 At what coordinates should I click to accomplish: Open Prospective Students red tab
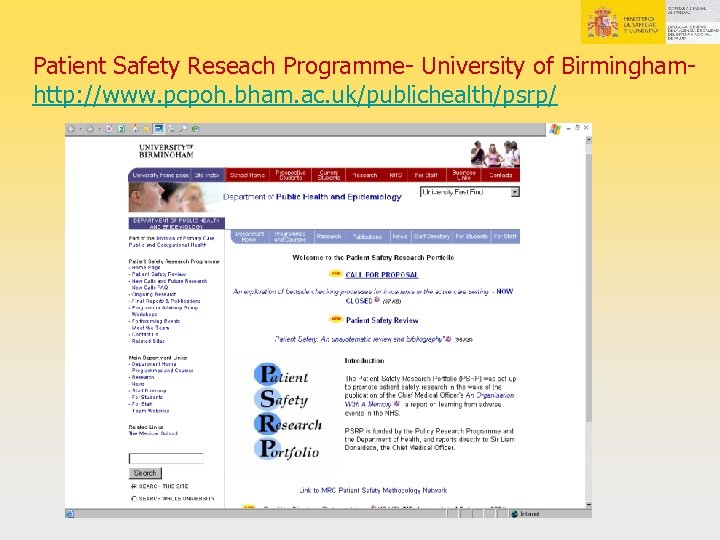click(x=290, y=175)
